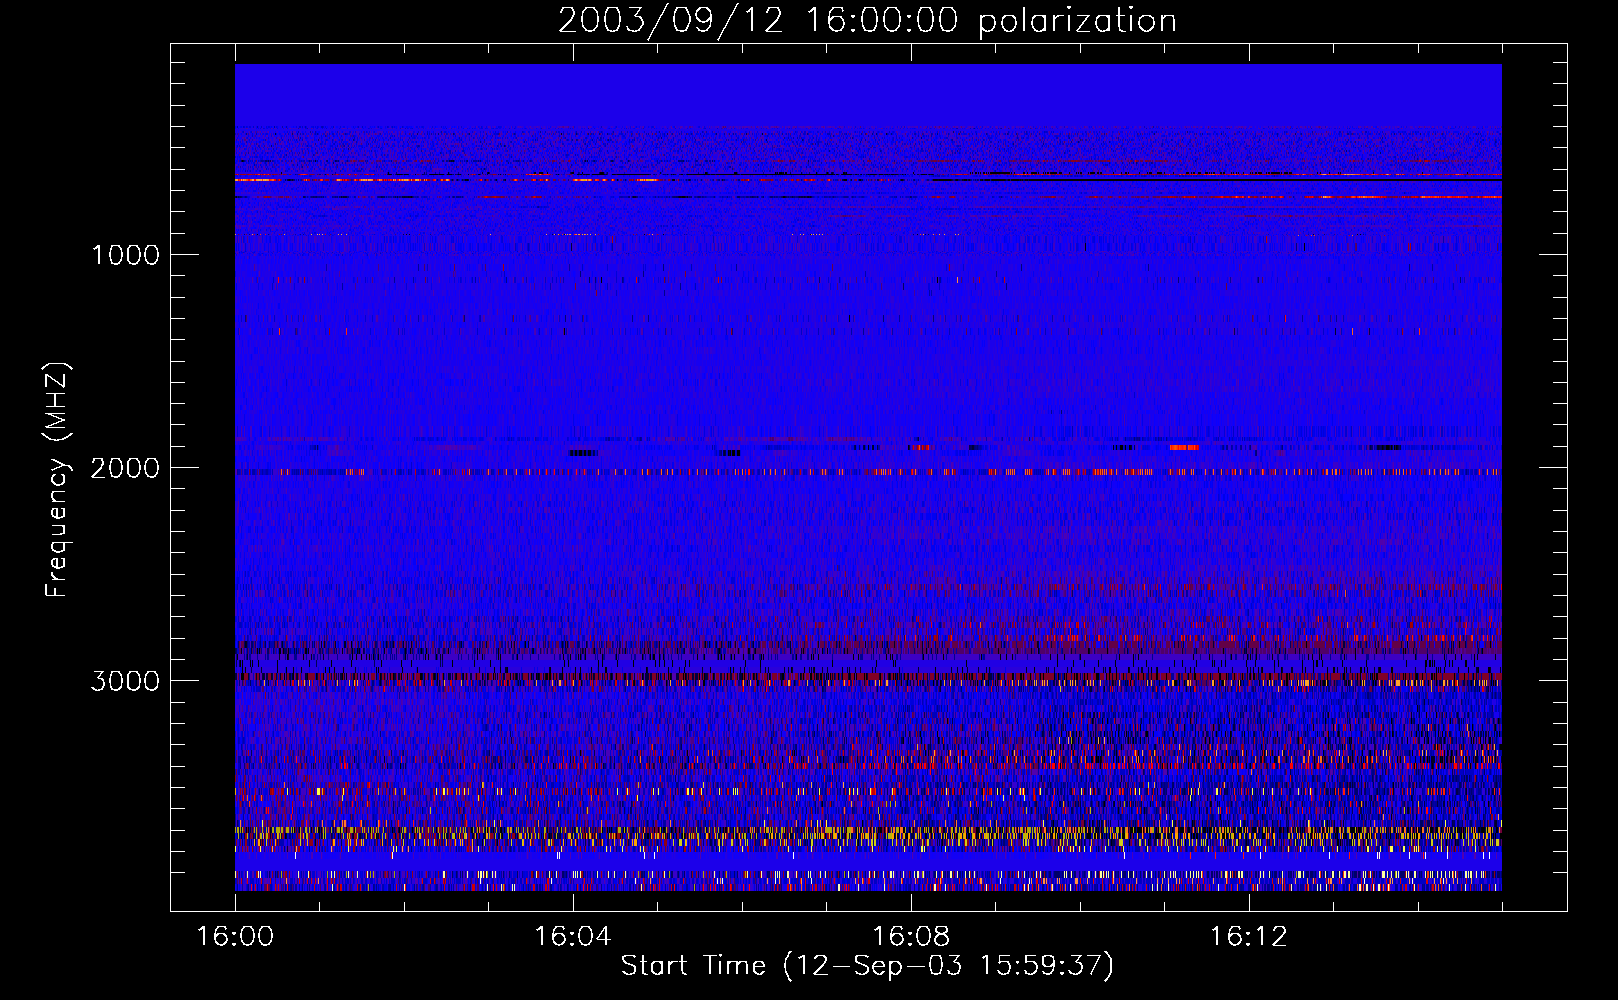Click the bright red burst near 2000 MHz

pyautogui.click(x=1184, y=448)
